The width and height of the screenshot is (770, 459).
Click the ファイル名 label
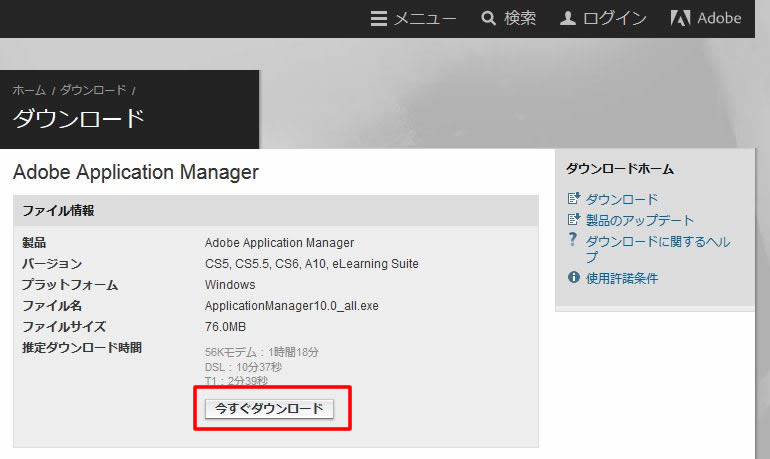tap(52, 305)
